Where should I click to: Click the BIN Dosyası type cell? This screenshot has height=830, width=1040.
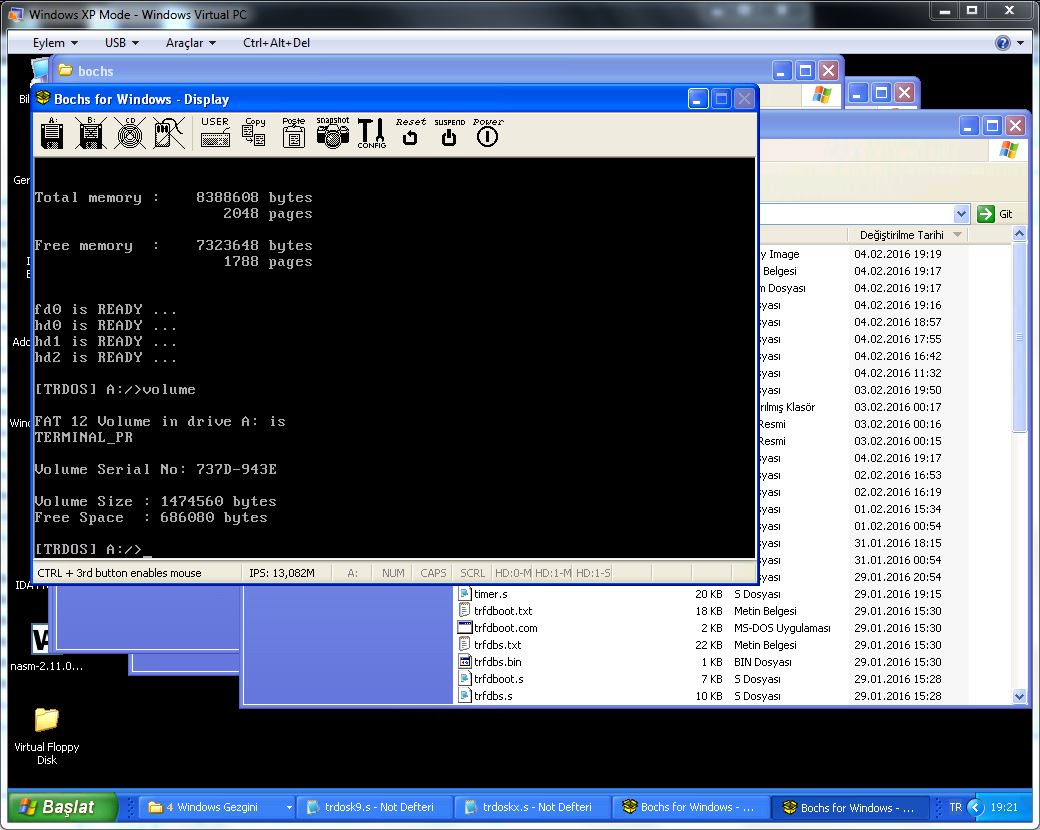(763, 662)
